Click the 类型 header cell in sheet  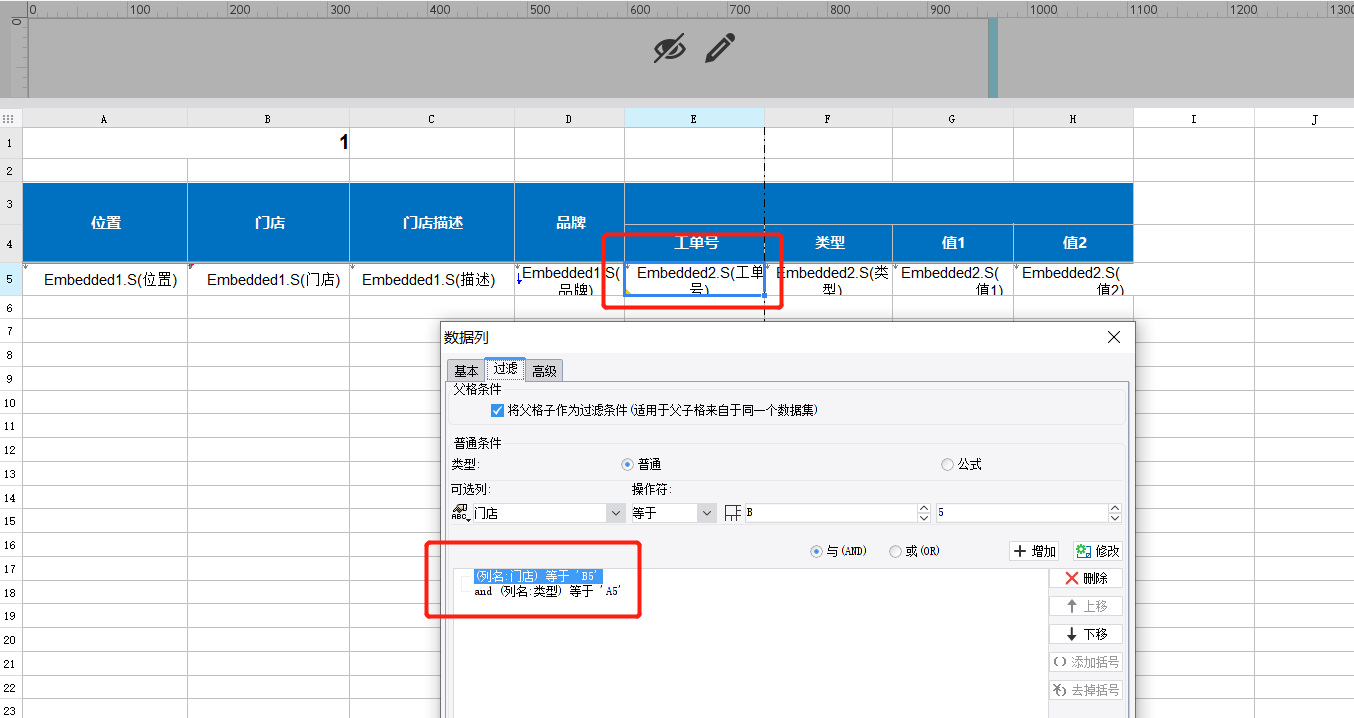pos(828,243)
